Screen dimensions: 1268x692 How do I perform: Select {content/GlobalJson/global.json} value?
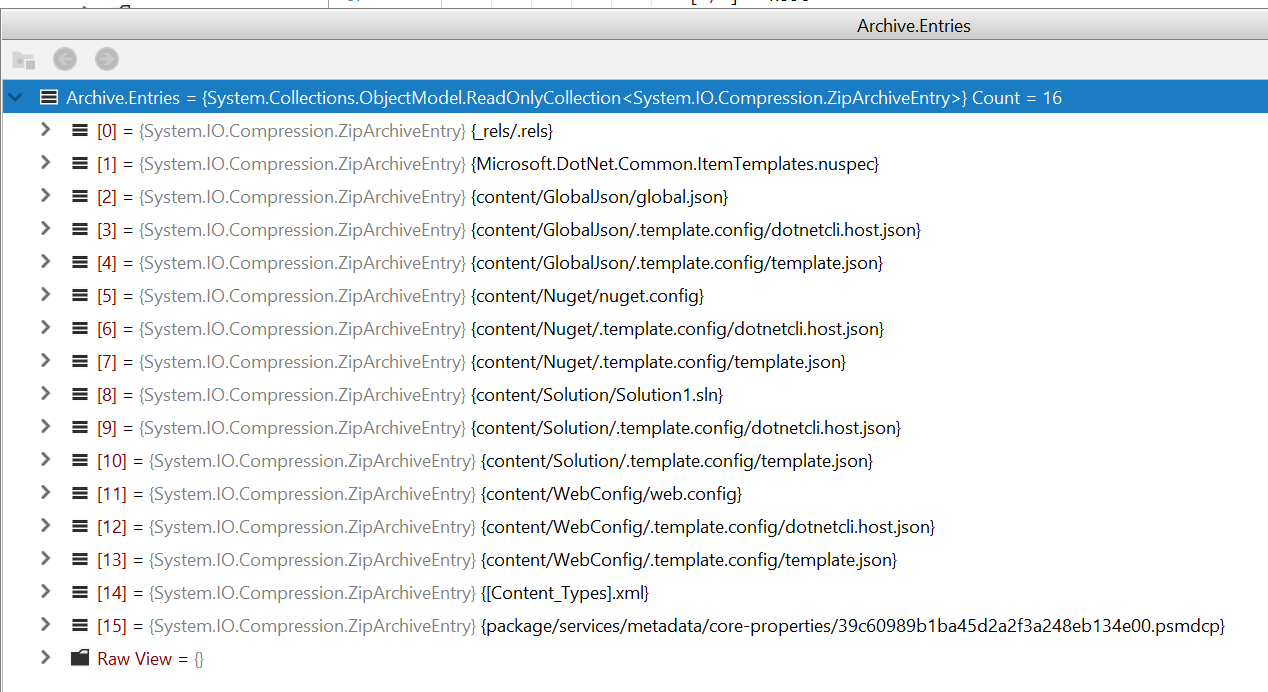[599, 197]
